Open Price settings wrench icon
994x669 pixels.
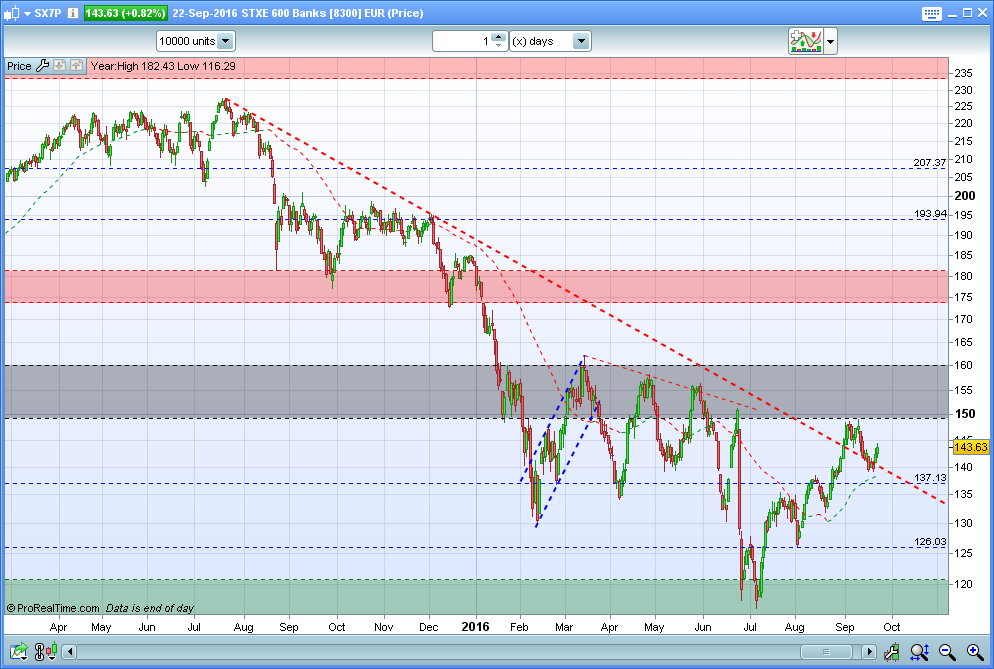42,65
